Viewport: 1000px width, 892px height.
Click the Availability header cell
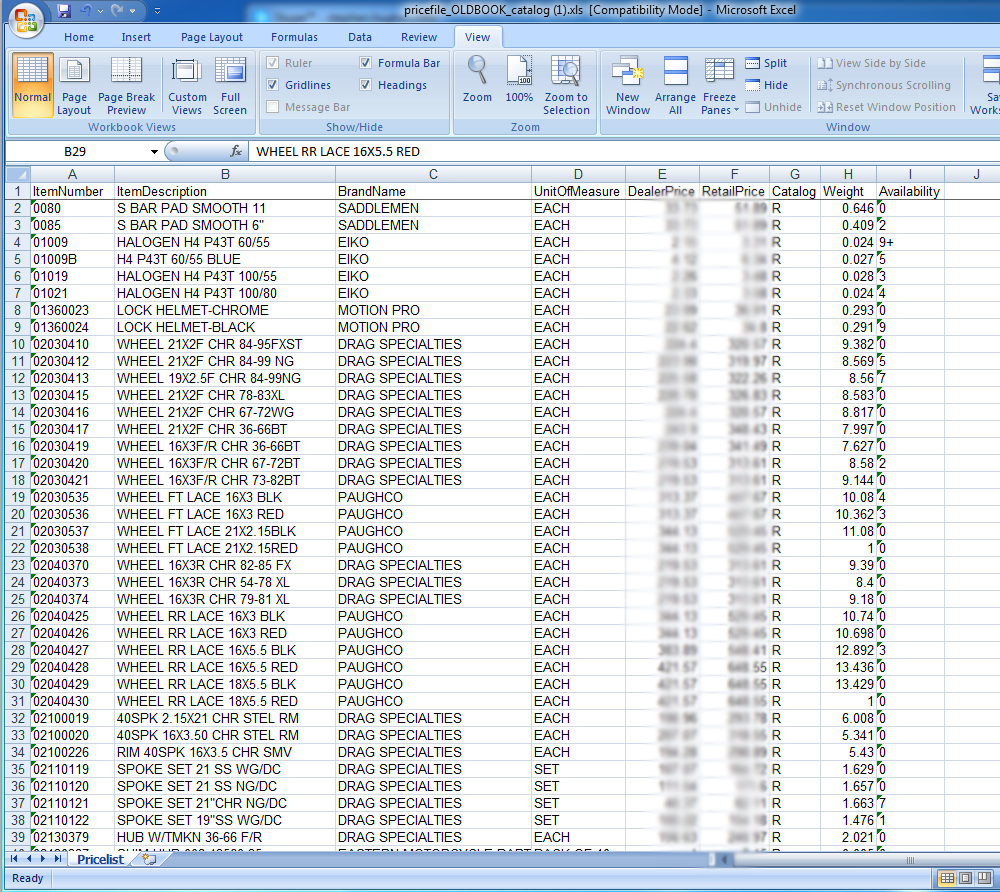[909, 191]
